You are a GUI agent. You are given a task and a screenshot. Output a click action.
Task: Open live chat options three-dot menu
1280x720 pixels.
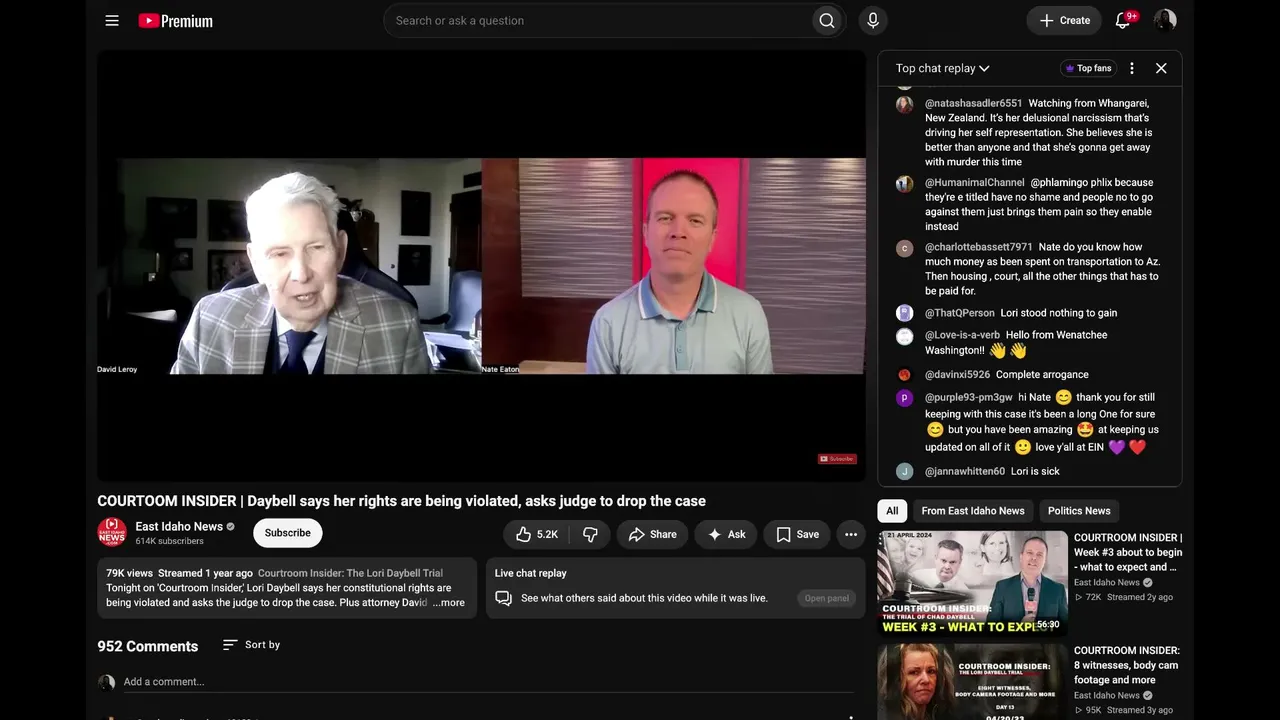point(1132,68)
